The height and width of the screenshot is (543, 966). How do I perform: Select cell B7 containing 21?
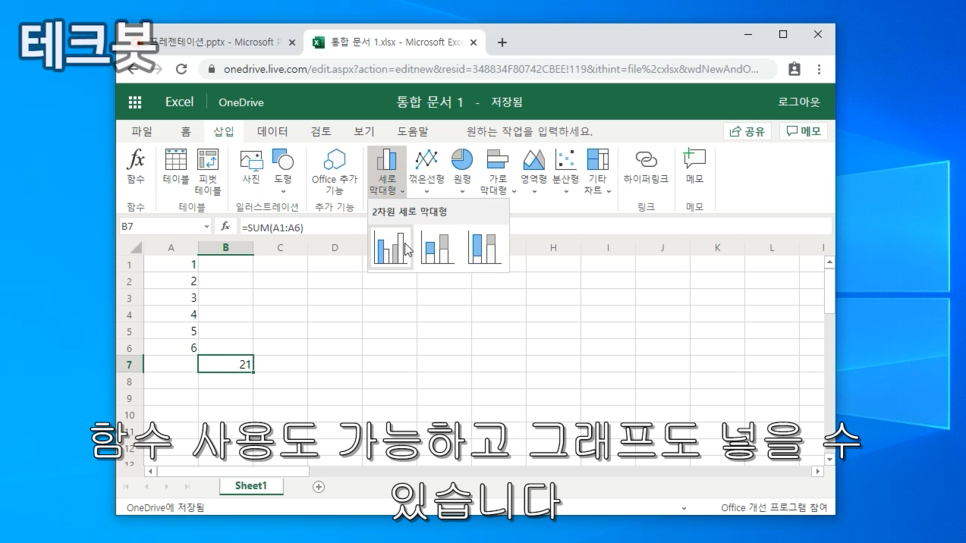(x=225, y=364)
